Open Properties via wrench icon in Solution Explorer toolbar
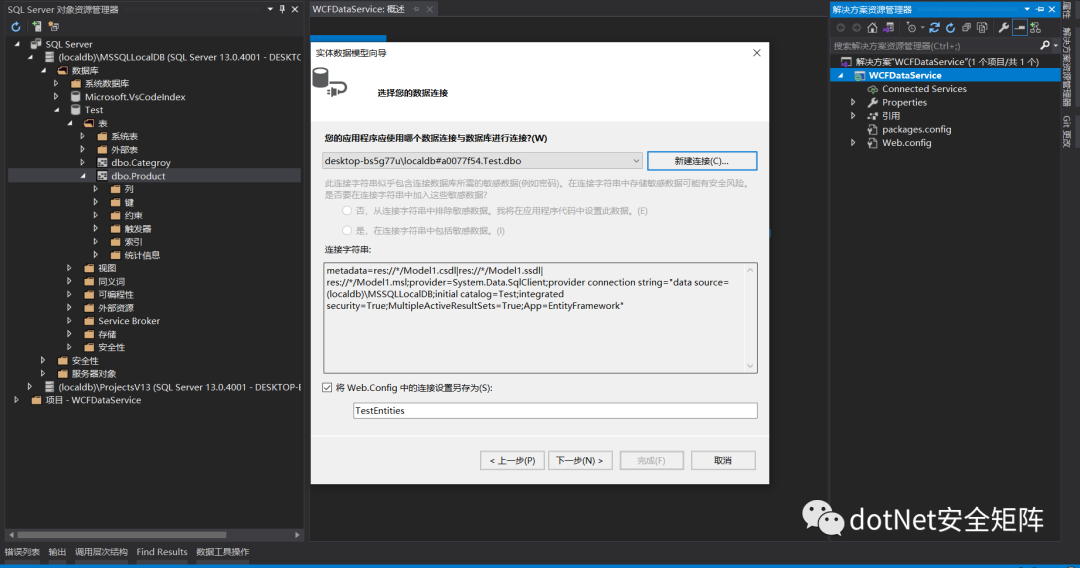1080x568 pixels. click(1004, 28)
